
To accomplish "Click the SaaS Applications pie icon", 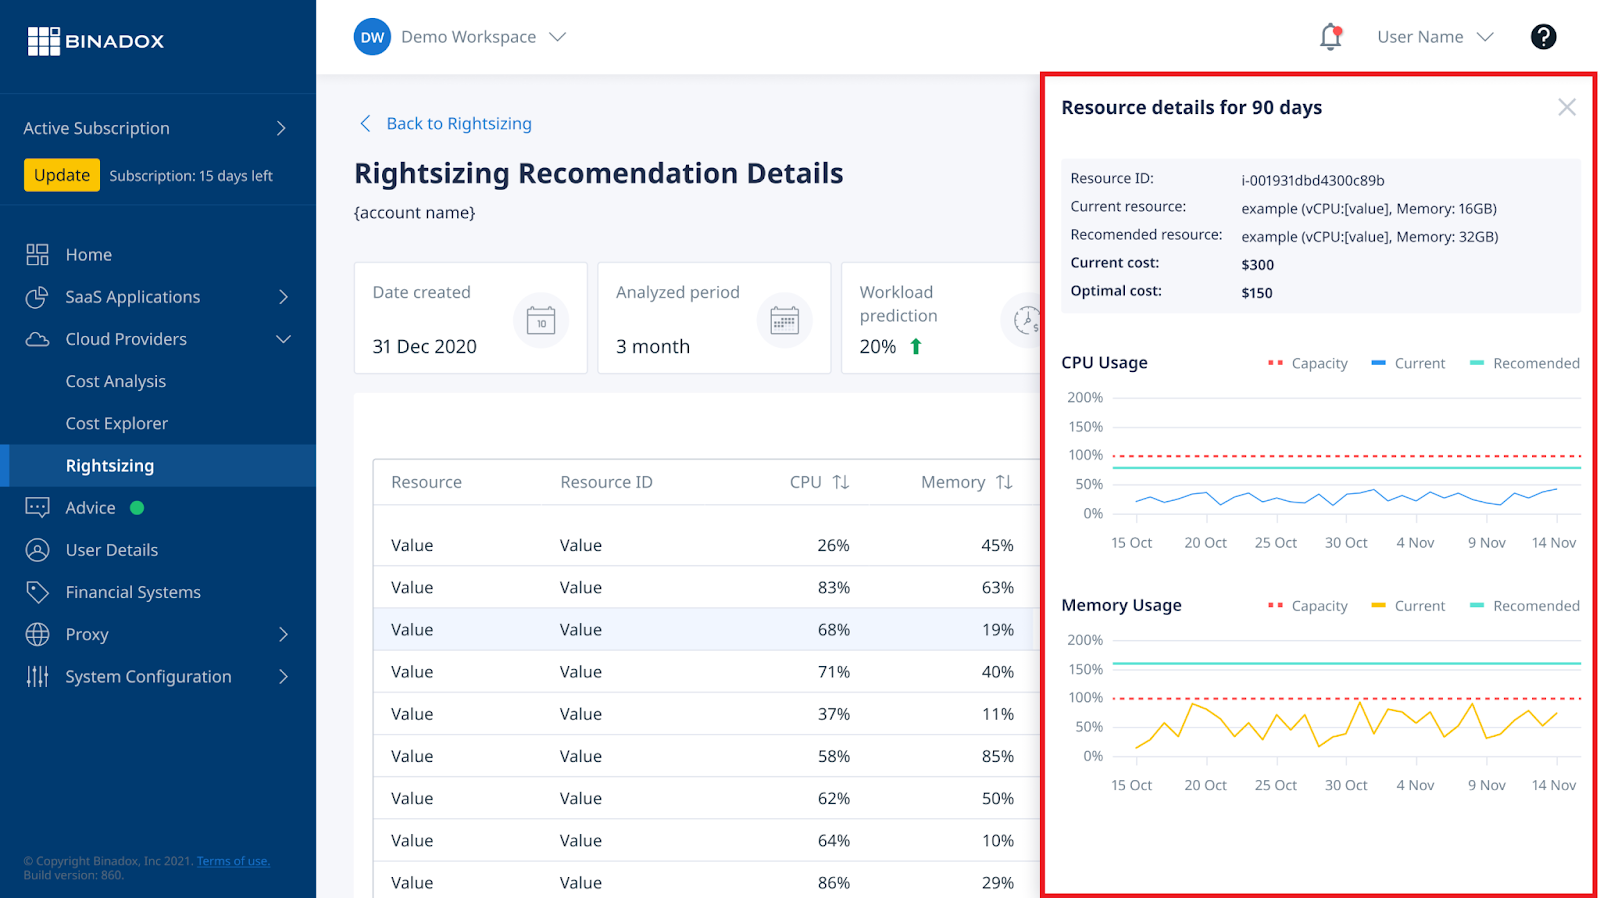I will click(x=37, y=297).
